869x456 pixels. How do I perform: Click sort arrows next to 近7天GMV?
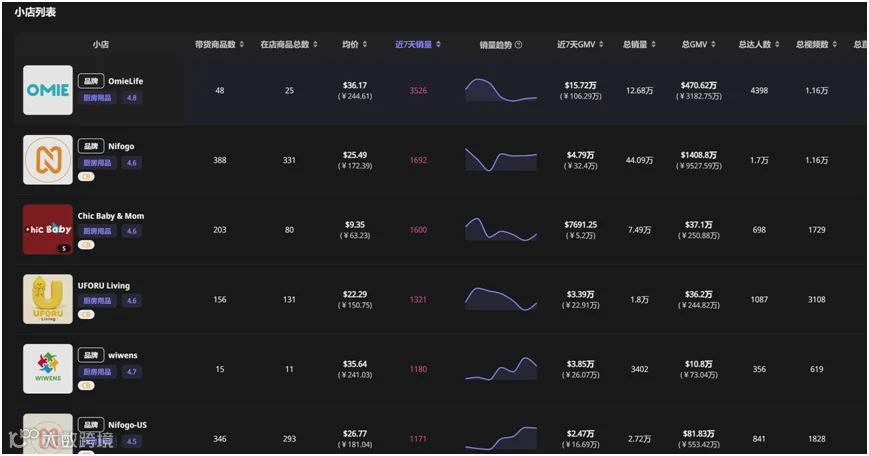601,44
